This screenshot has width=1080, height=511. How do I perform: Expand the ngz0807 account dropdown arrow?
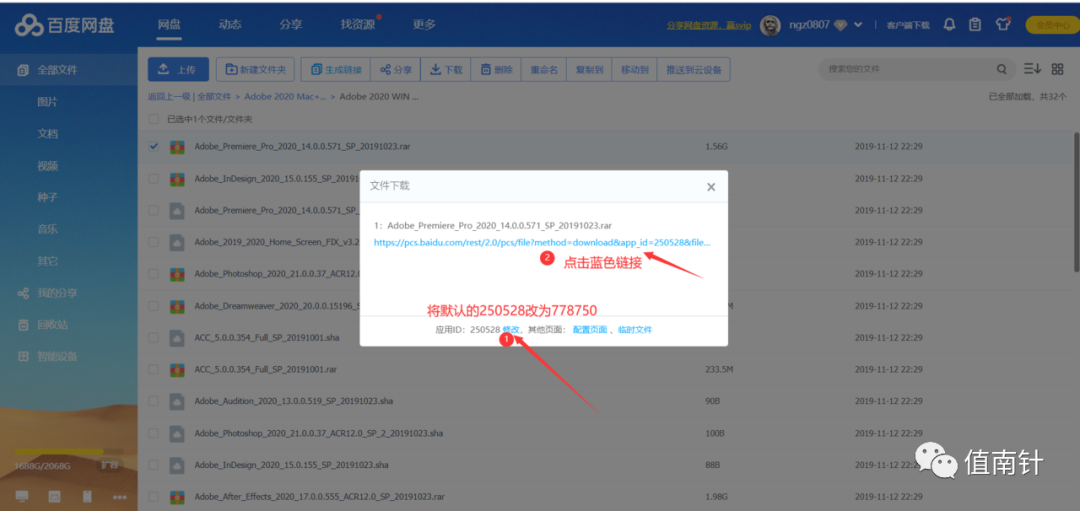pyautogui.click(x=858, y=25)
